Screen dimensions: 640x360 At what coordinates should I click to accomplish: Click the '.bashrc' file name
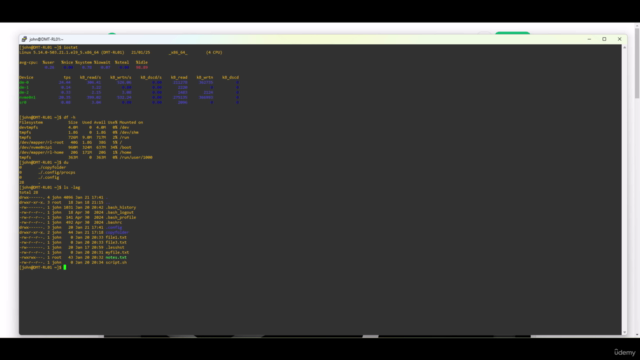point(114,222)
